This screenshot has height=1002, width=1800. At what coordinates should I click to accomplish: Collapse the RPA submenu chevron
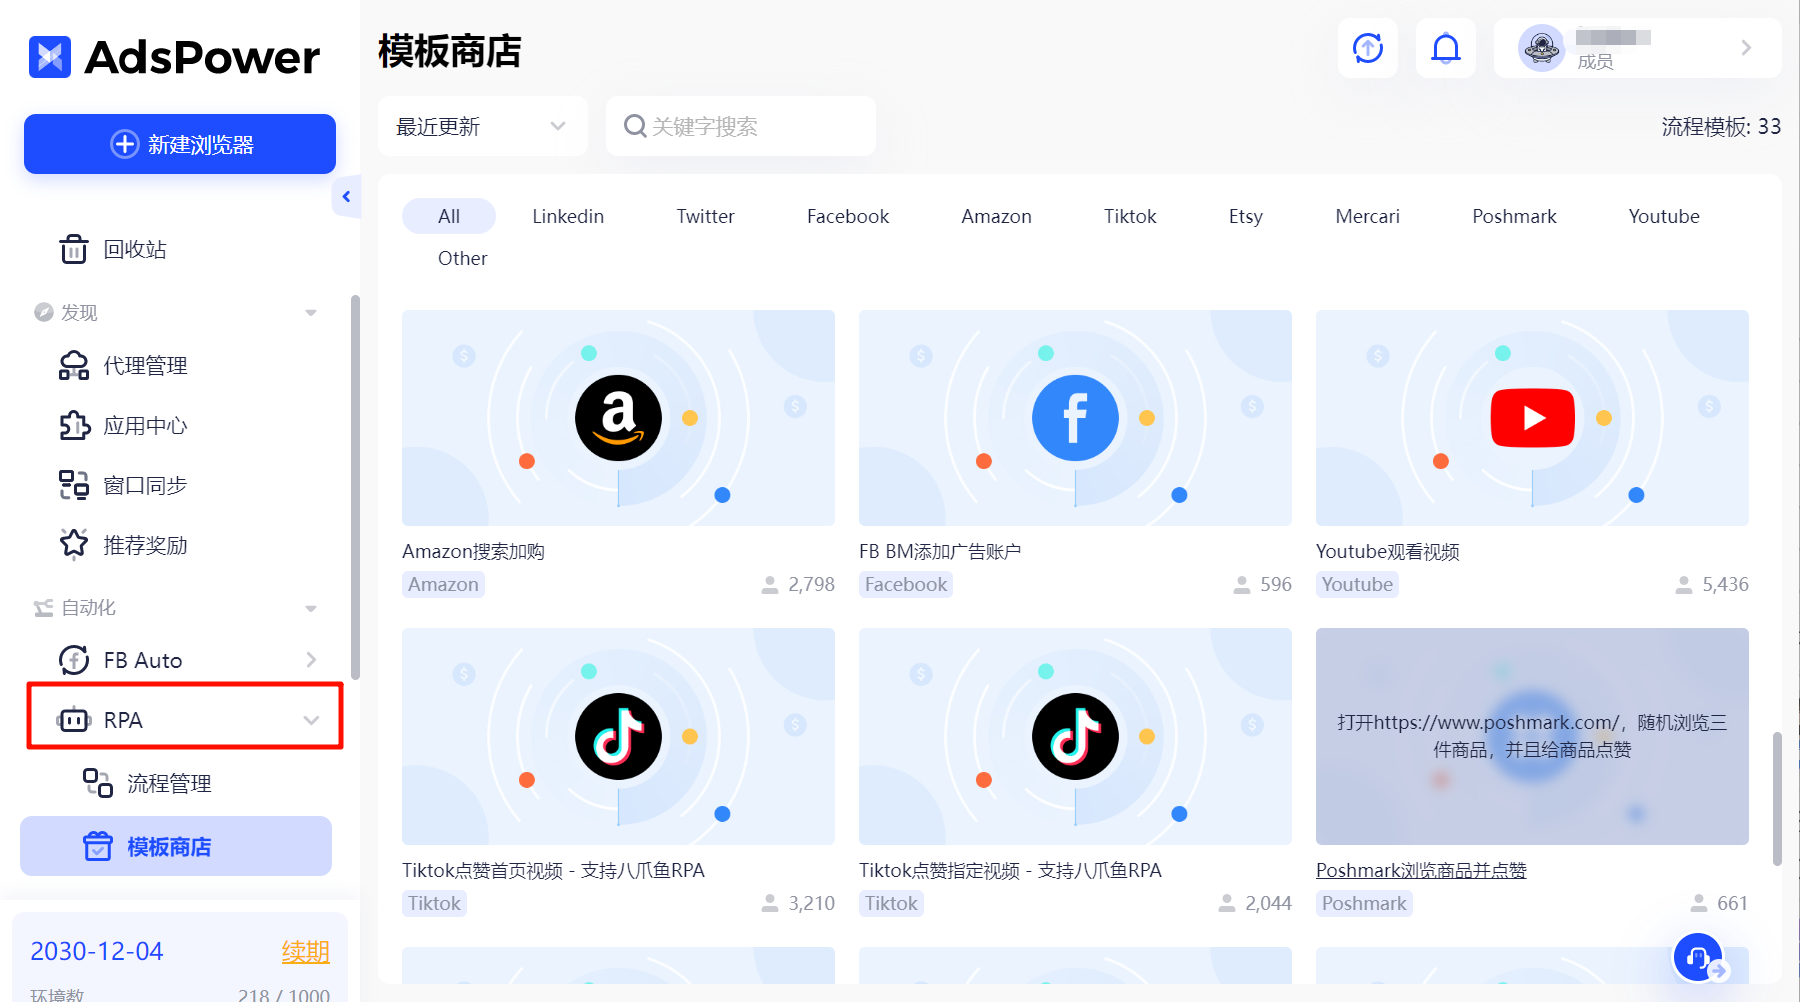[x=311, y=720]
